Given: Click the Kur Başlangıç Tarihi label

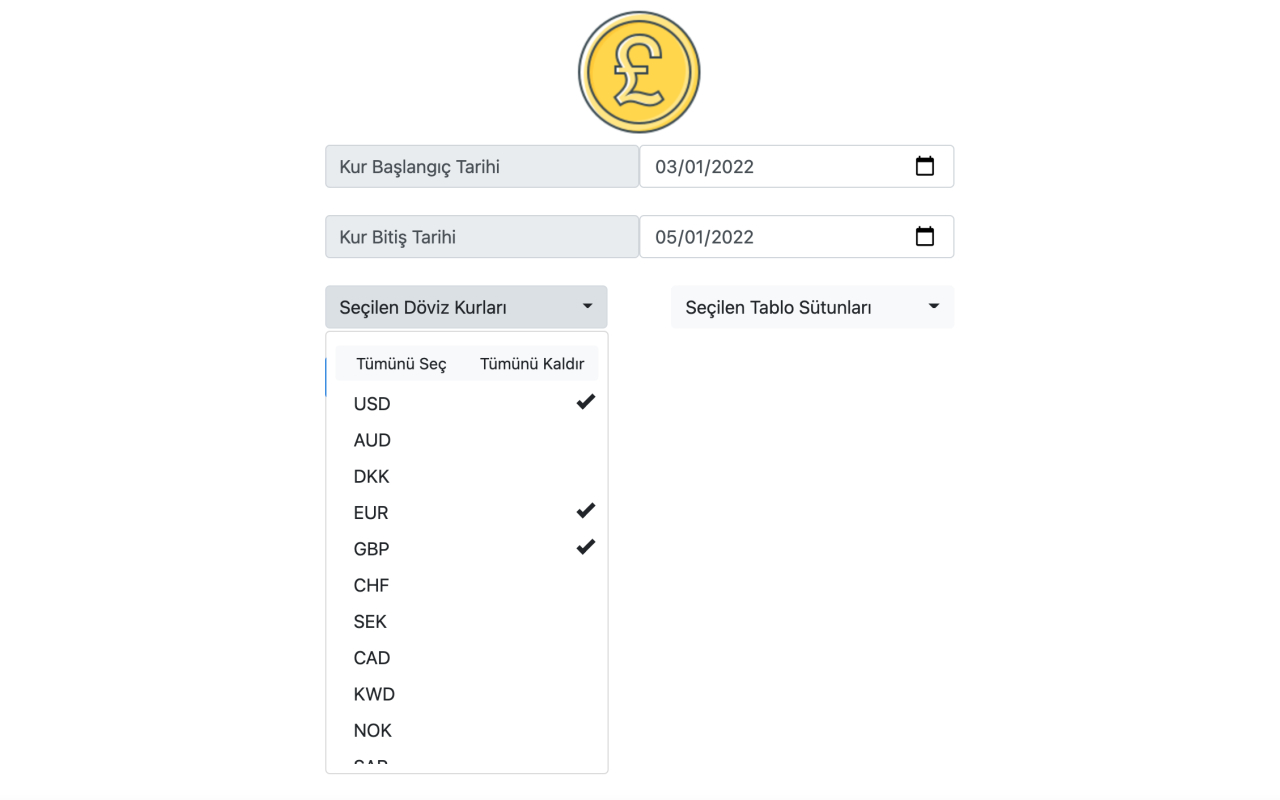Looking at the screenshot, I should [482, 166].
